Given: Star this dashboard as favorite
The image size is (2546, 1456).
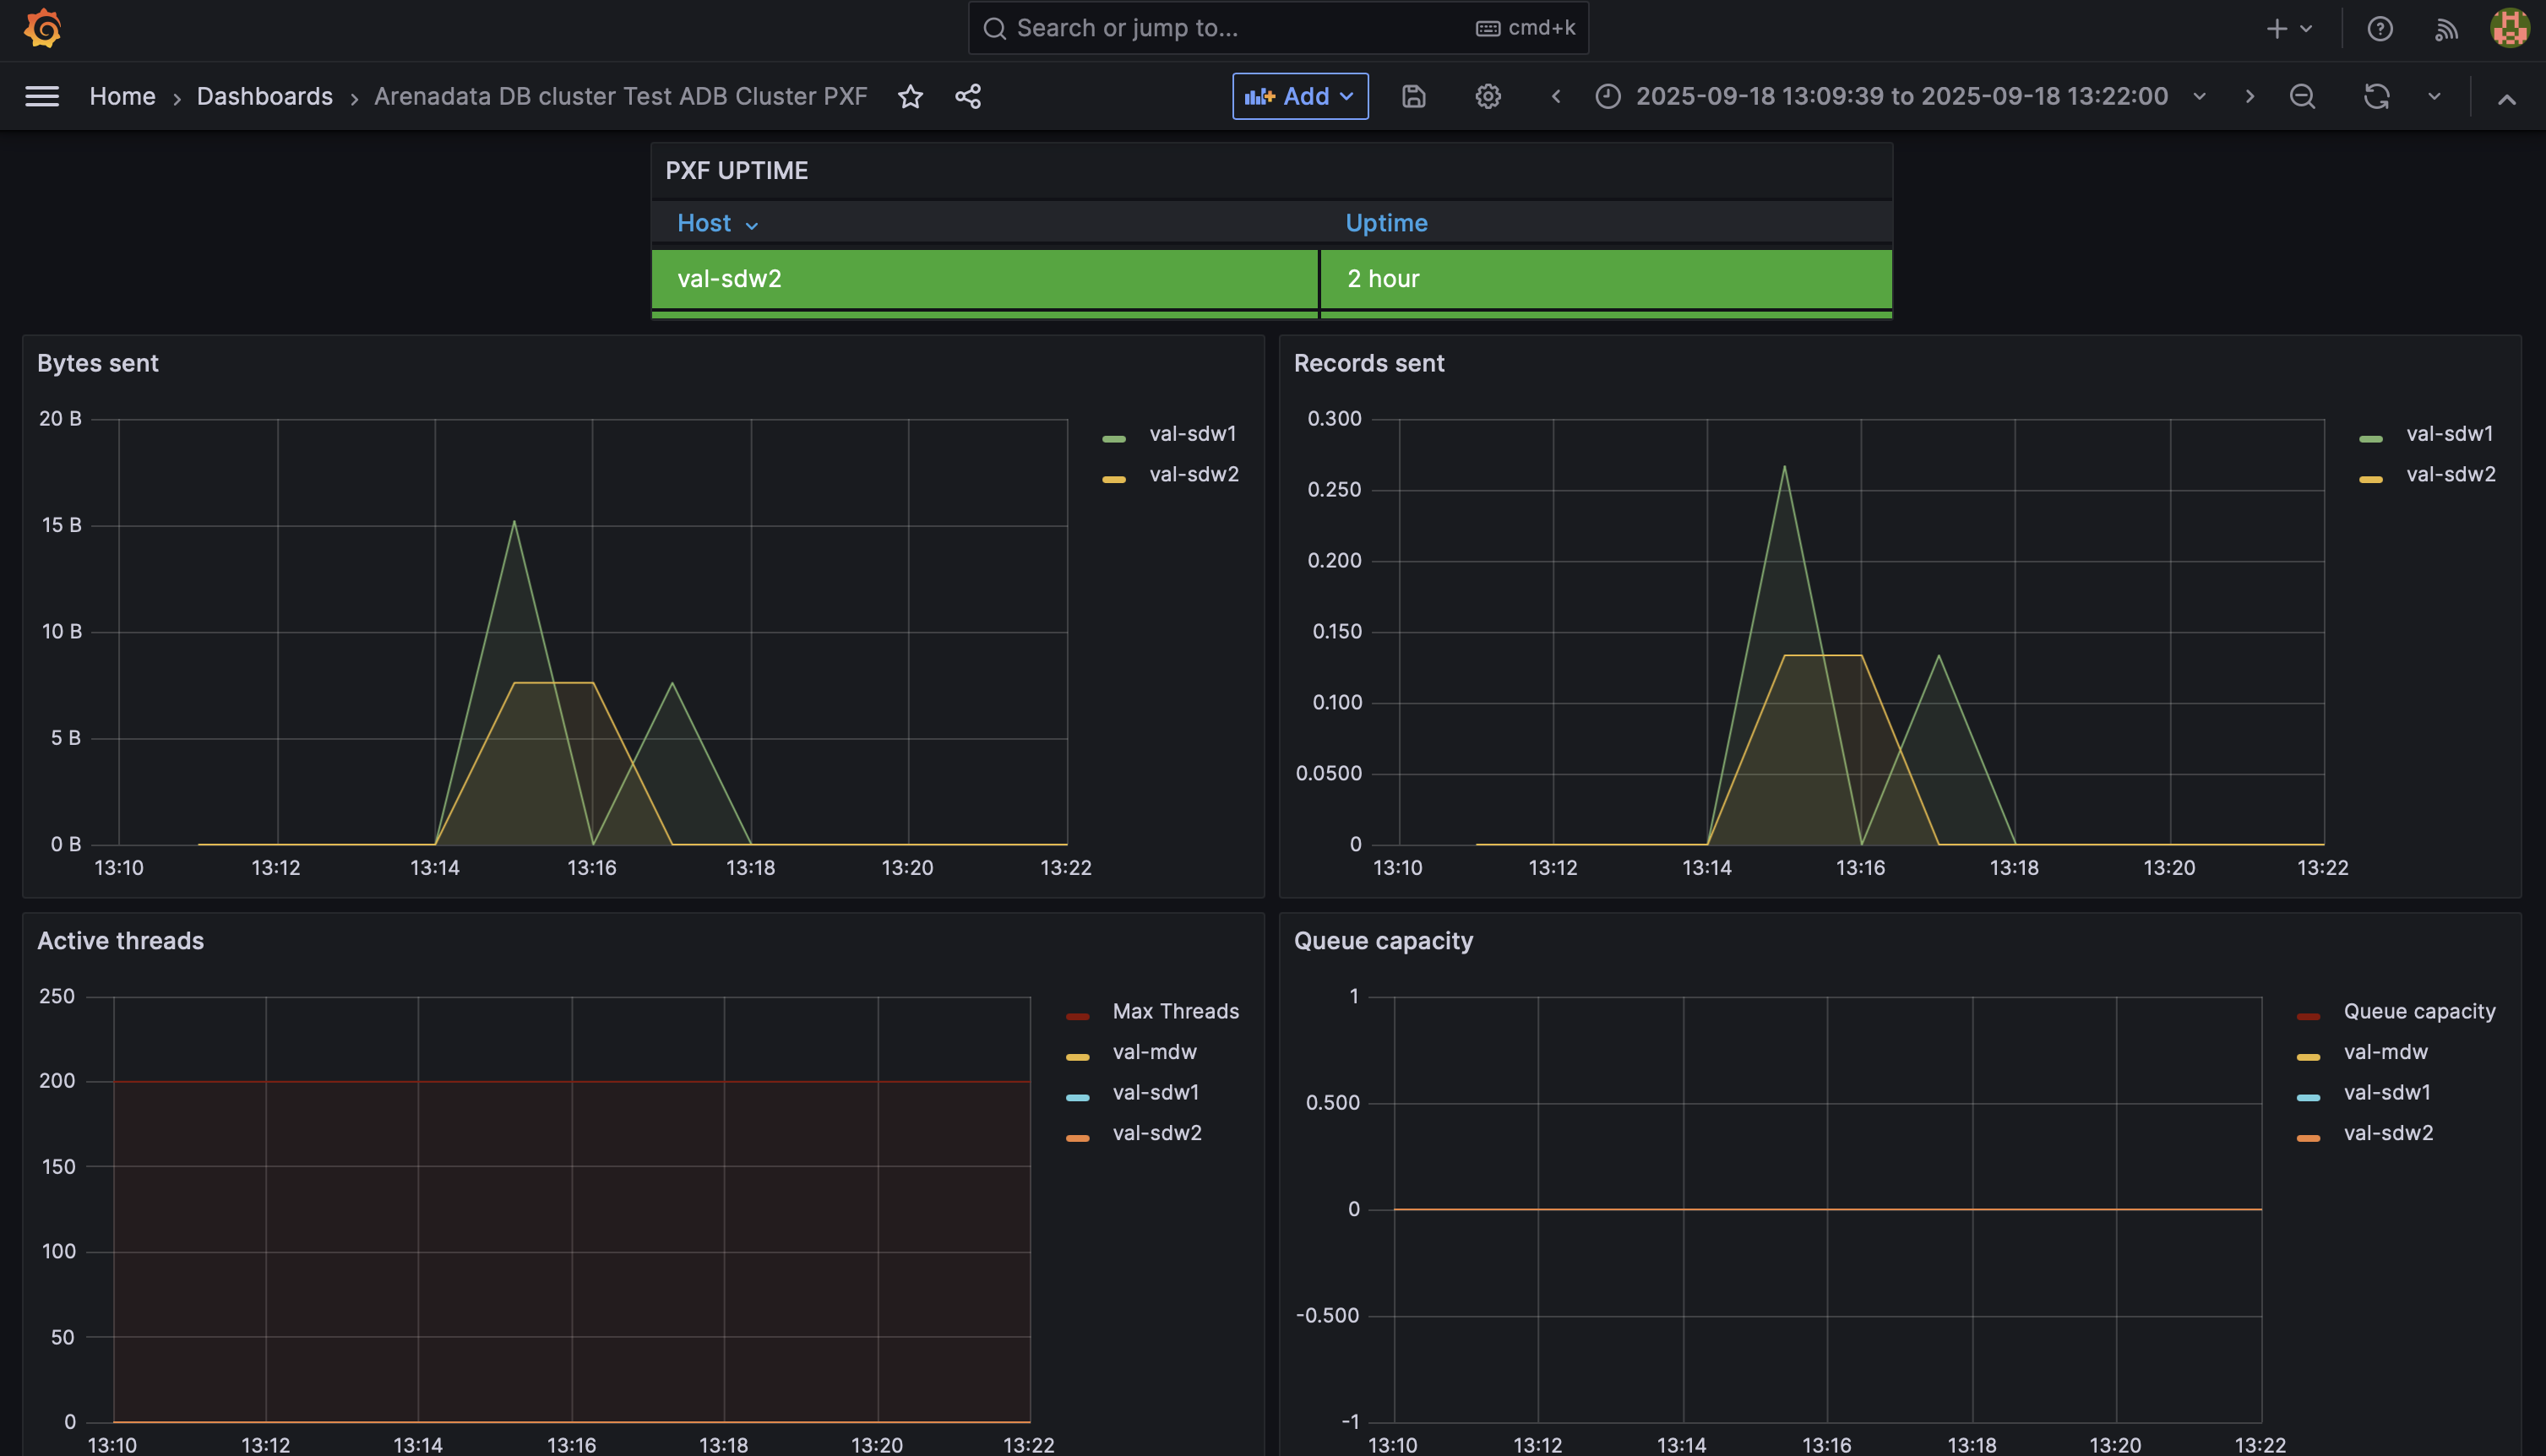Looking at the screenshot, I should (x=910, y=96).
